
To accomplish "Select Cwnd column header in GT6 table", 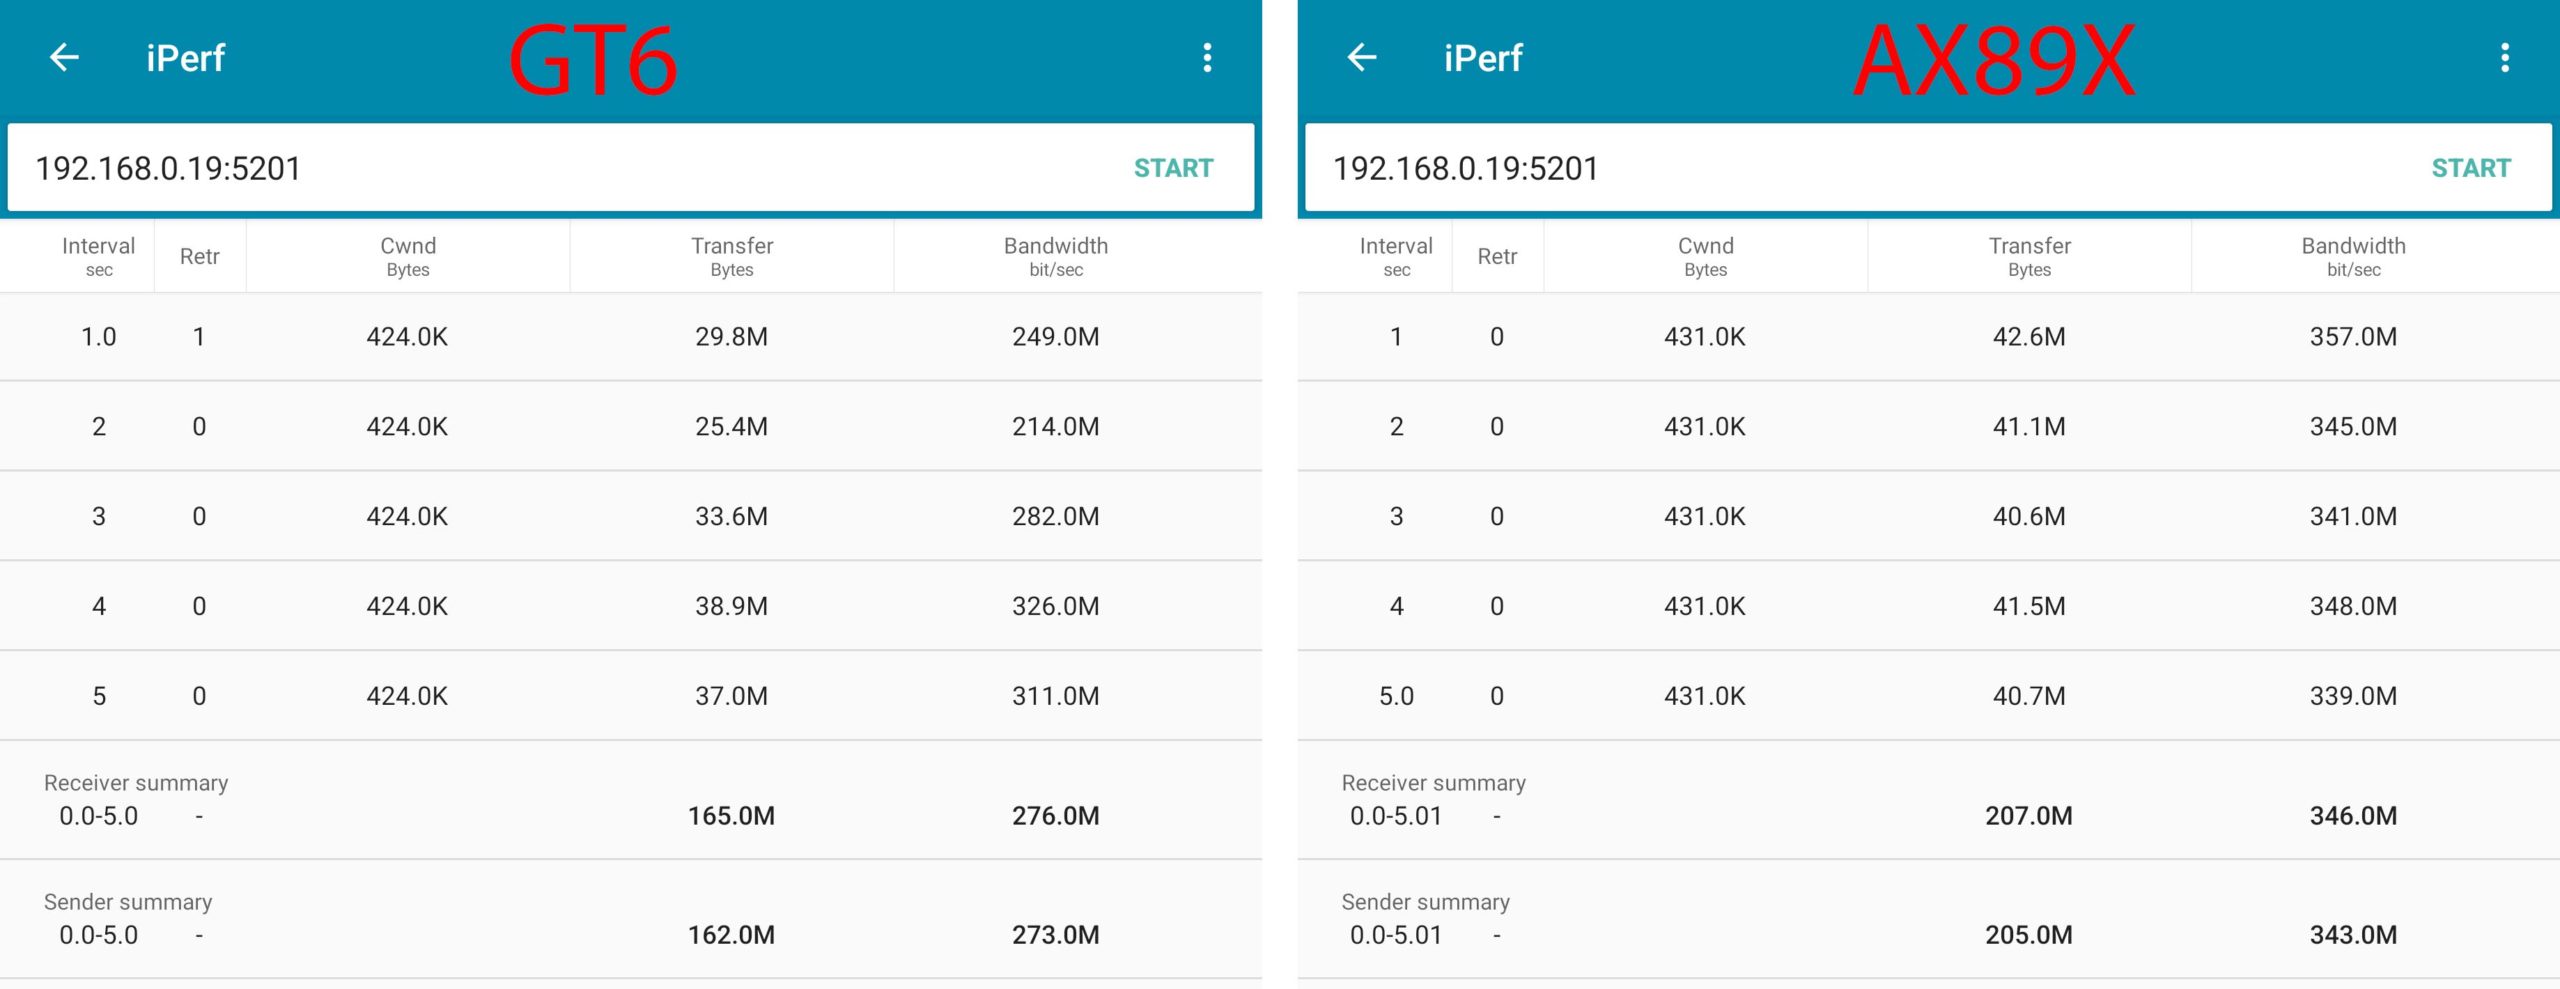I will pyautogui.click(x=408, y=256).
